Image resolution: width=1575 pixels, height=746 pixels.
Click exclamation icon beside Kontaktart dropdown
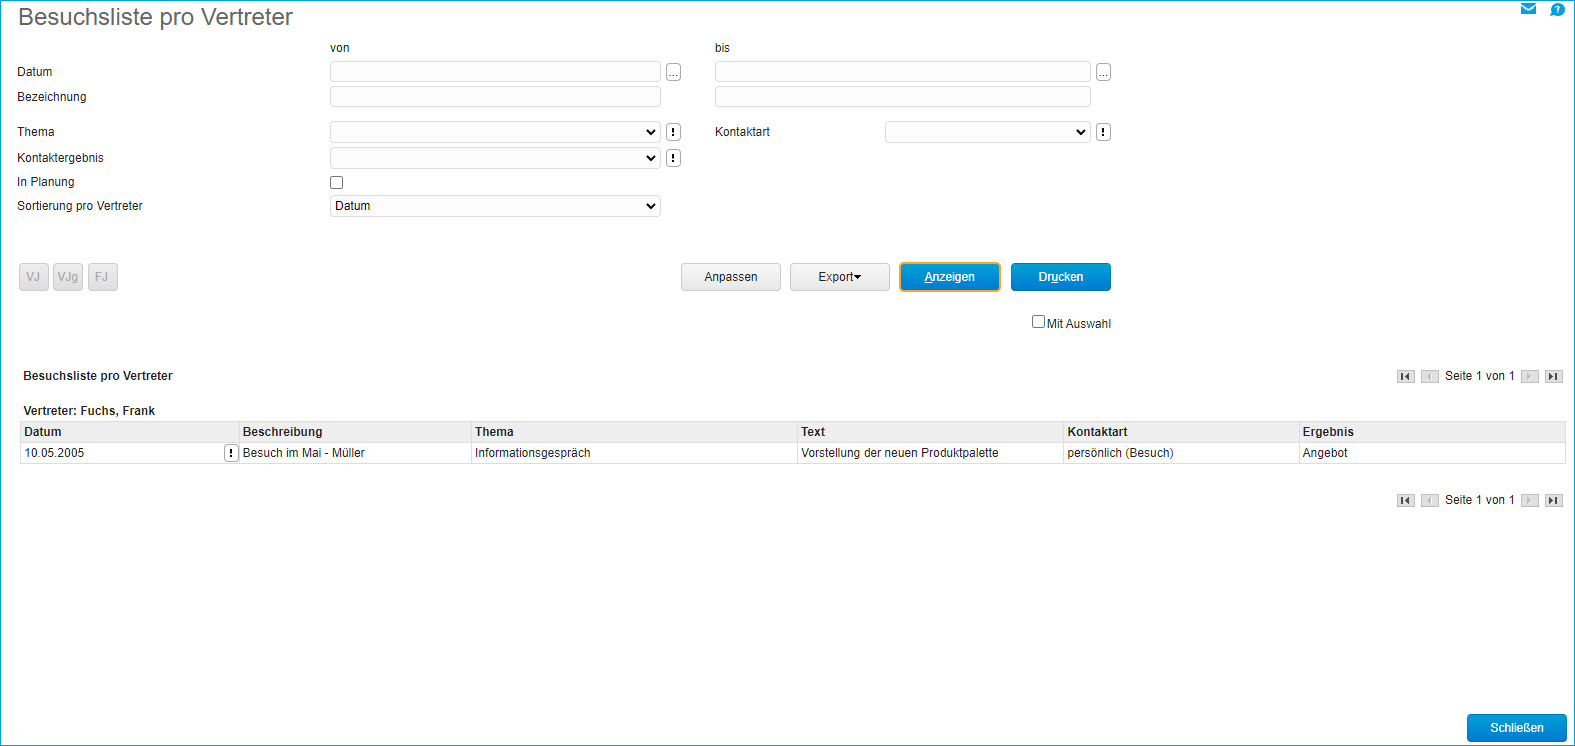[x=1103, y=132]
